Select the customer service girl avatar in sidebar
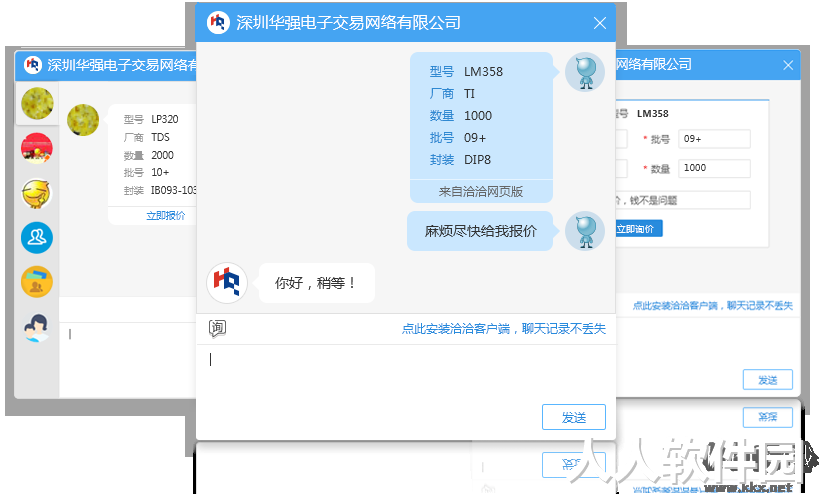 37,327
